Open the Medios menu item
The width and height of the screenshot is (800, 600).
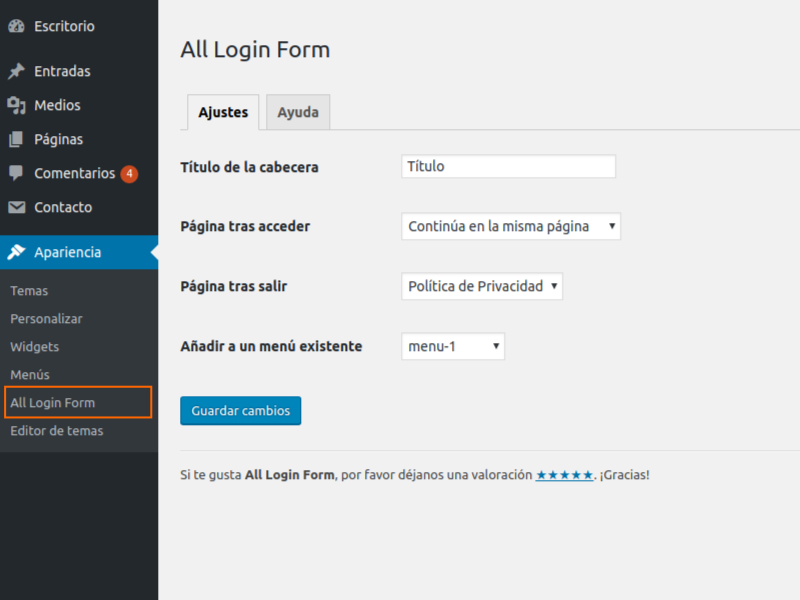click(79, 105)
